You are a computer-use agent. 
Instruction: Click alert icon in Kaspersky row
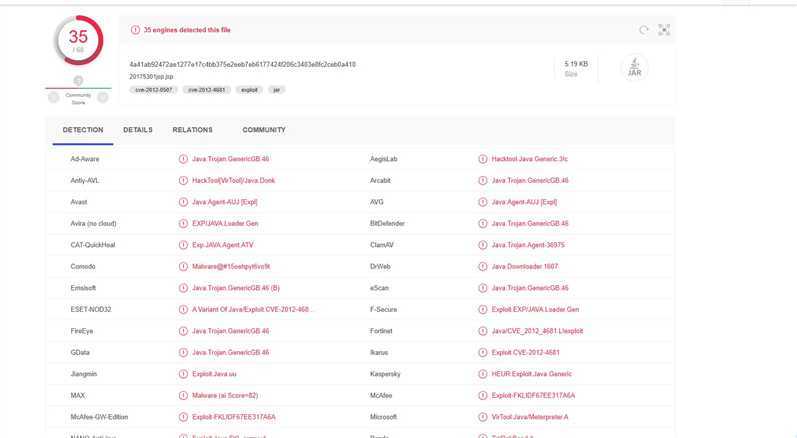pos(482,374)
